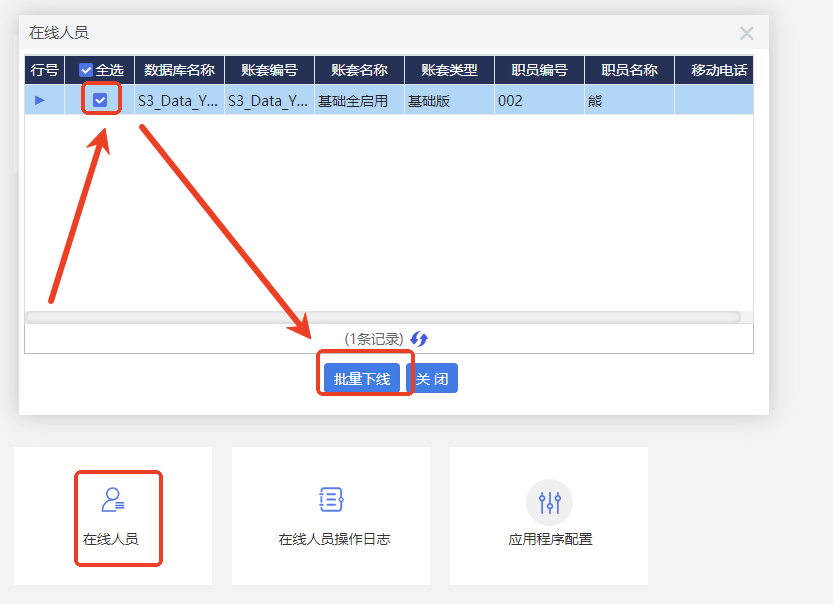833x604 pixels.
Task: Click the 关 闭 button
Action: 432,378
